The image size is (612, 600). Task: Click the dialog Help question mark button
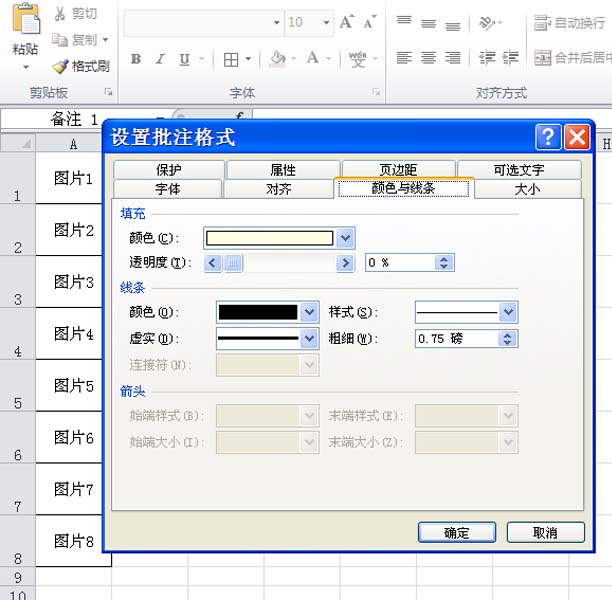(548, 137)
